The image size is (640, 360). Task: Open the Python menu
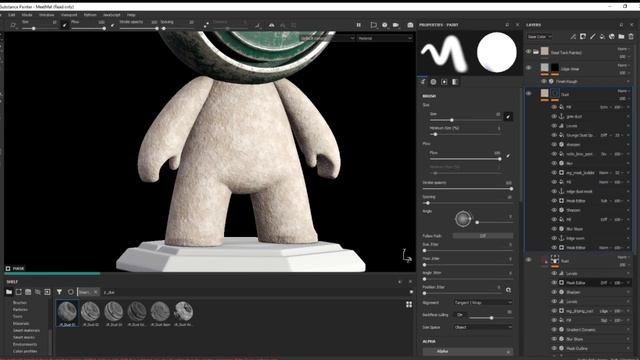point(90,15)
